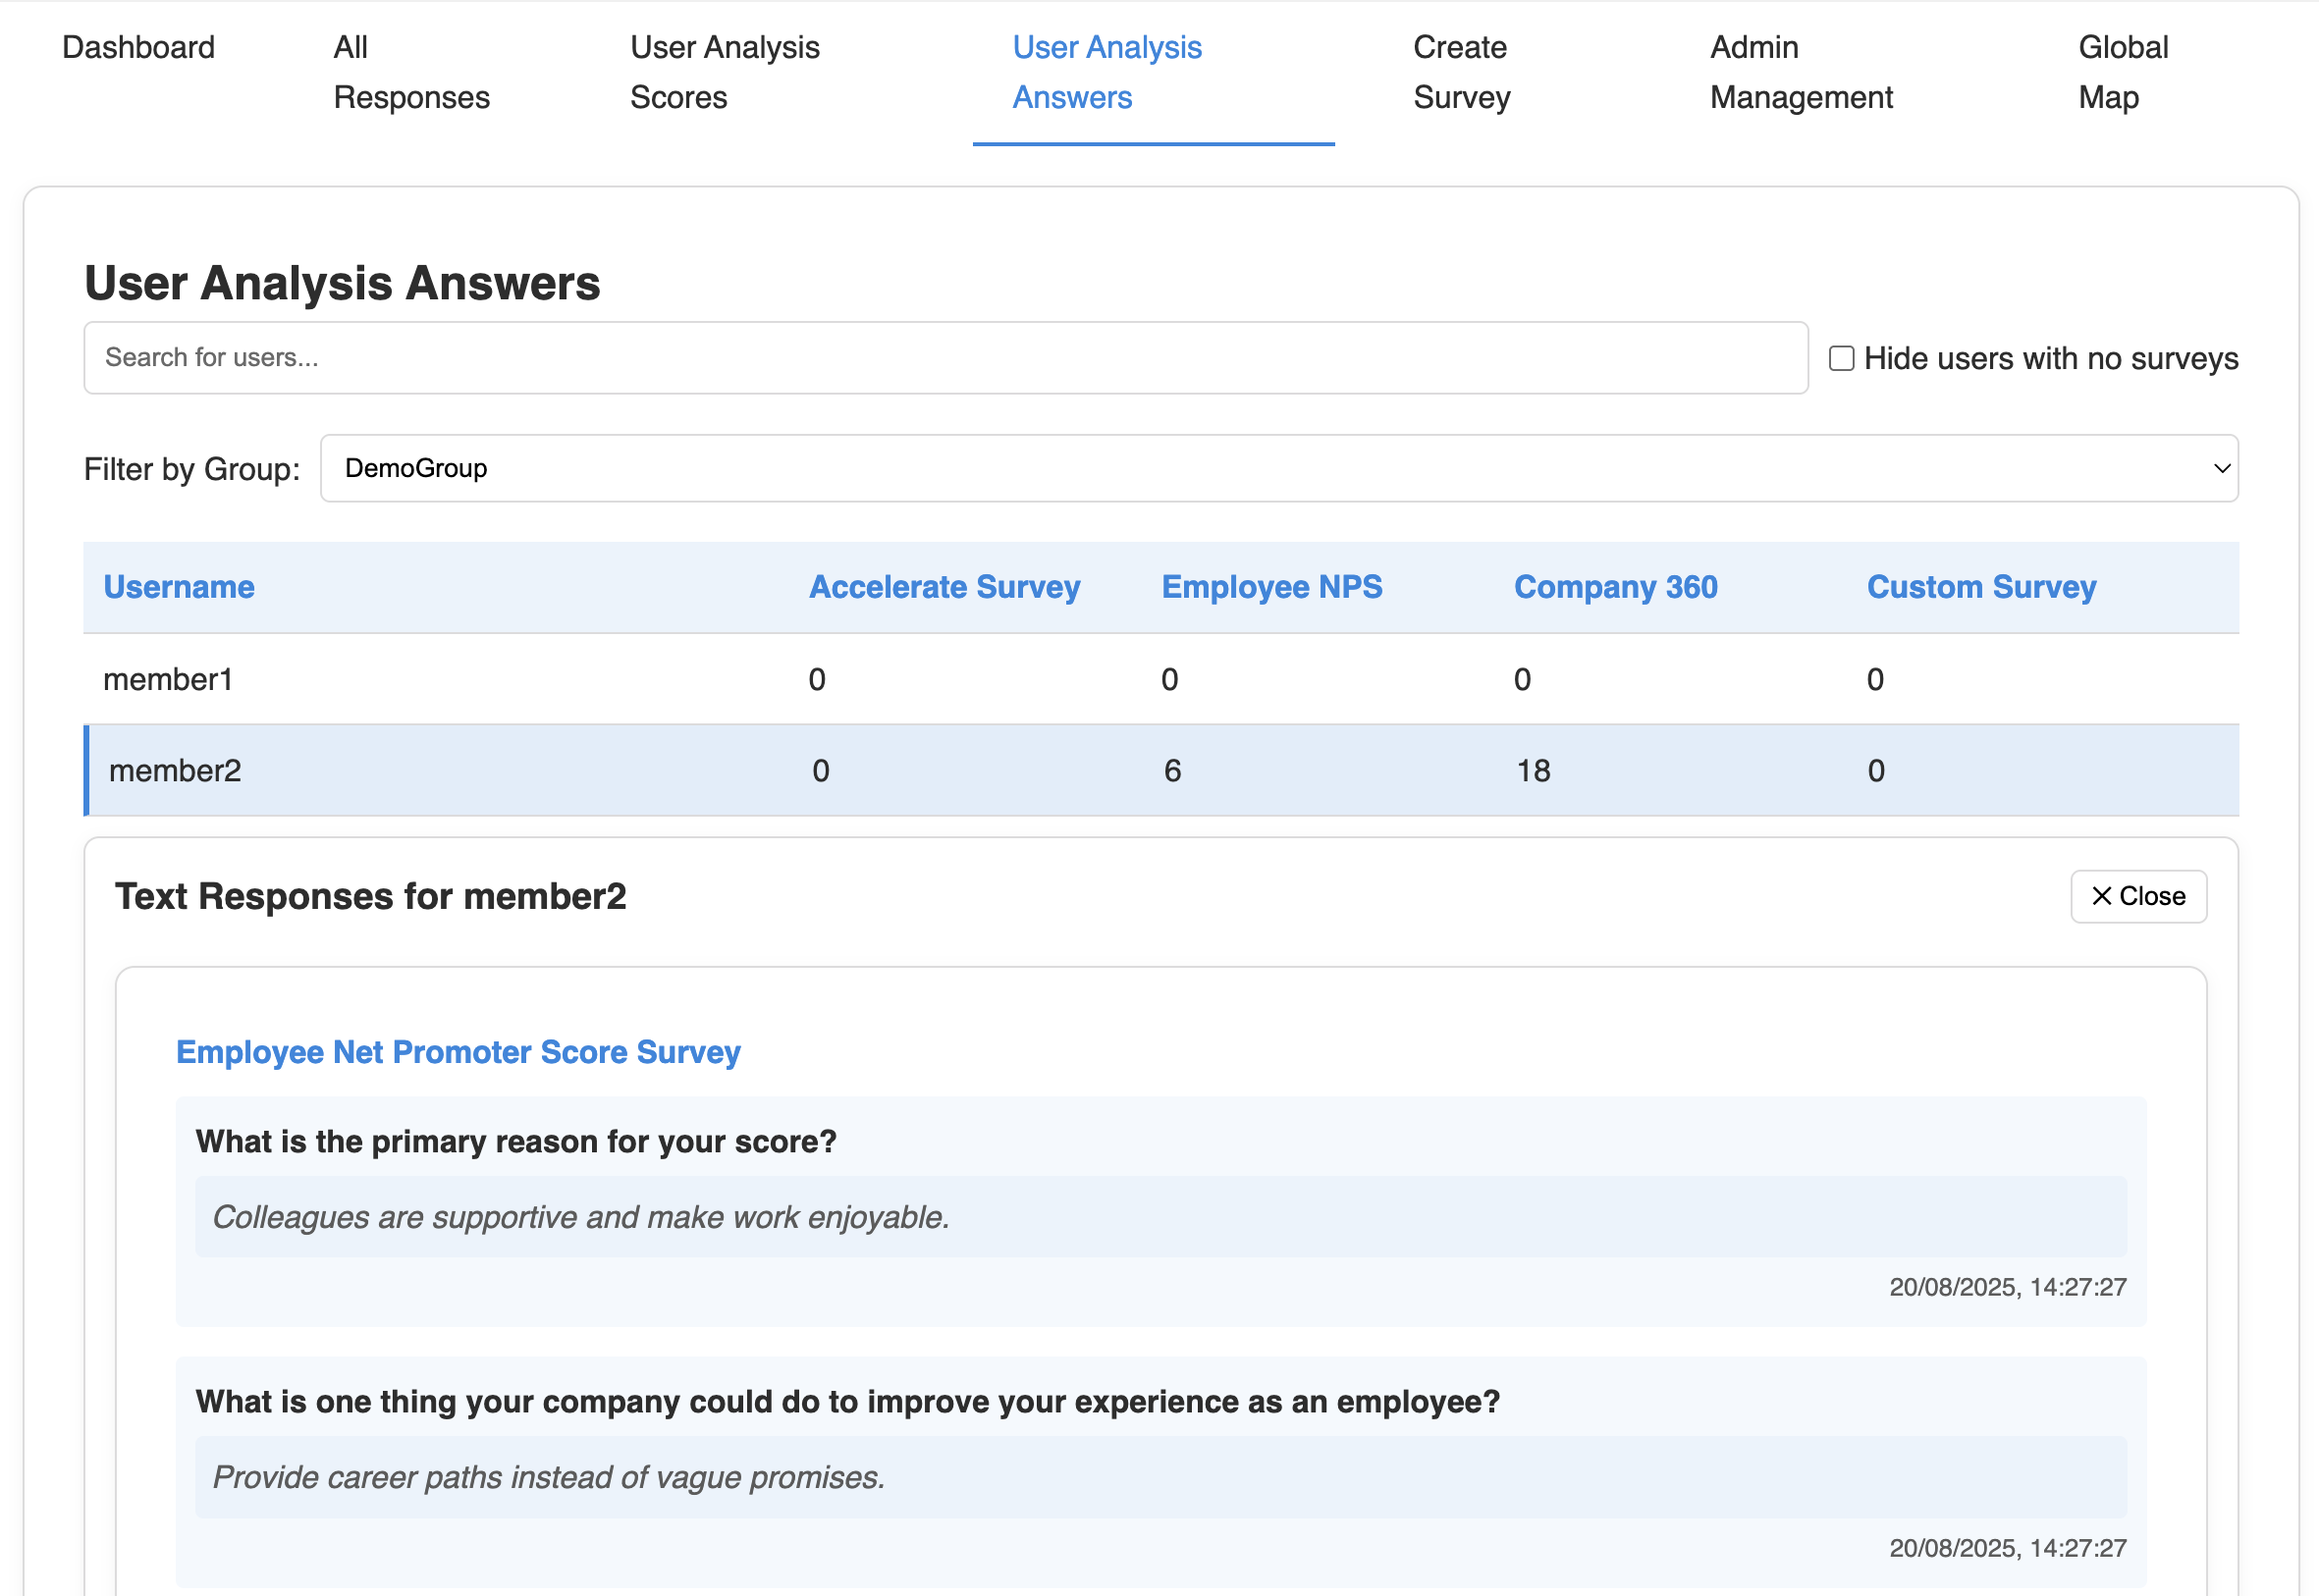Click the Employee NPS column header
Viewport: 2319px width, 1596px height.
(1271, 587)
